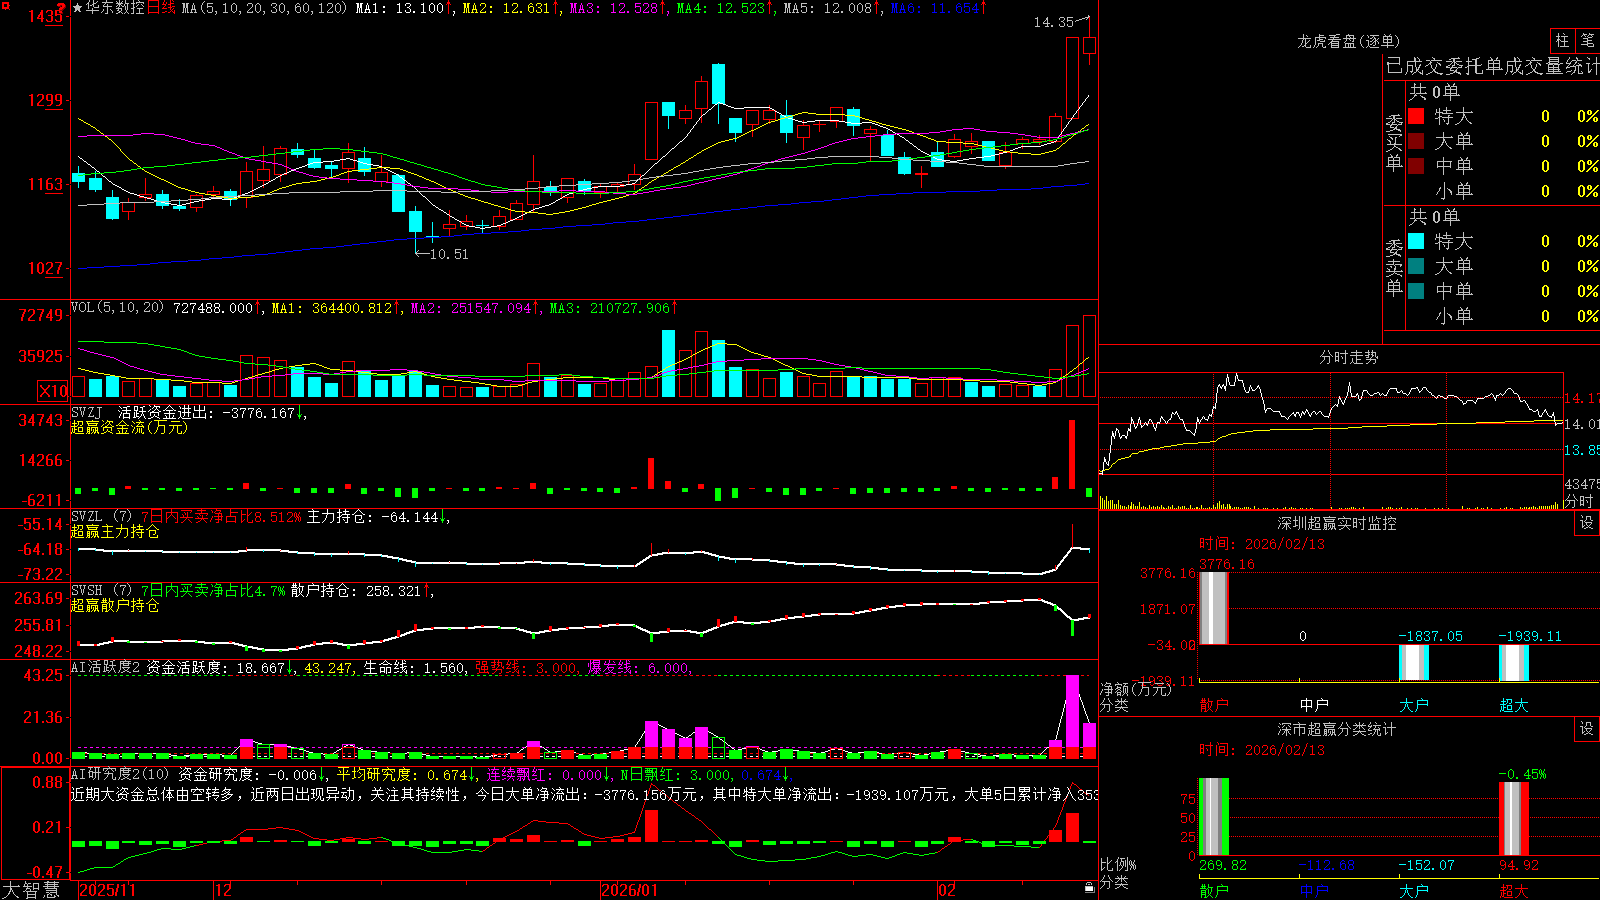
Task: Click the 超赢资金流(万元) label
Action: coord(129,427)
